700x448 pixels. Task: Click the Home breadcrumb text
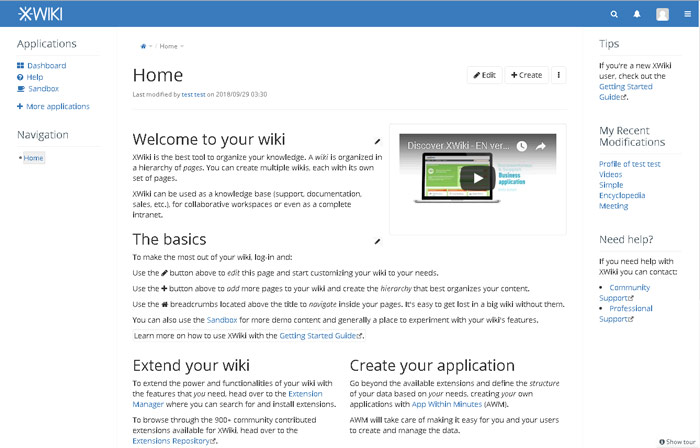pos(168,46)
